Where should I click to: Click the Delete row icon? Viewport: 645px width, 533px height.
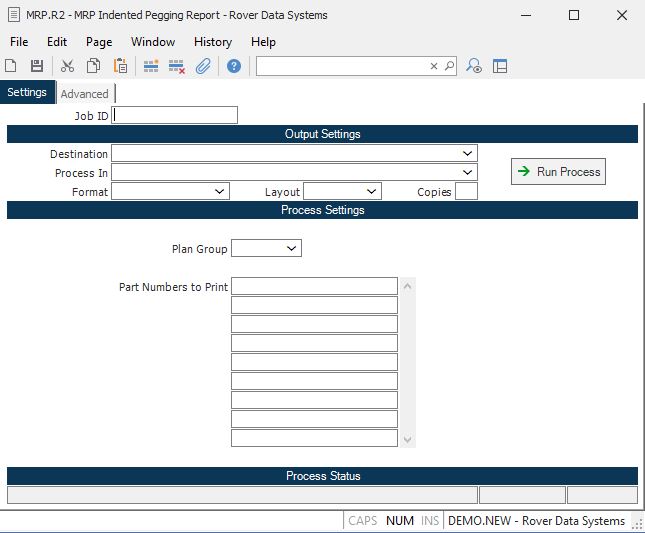coord(177,66)
